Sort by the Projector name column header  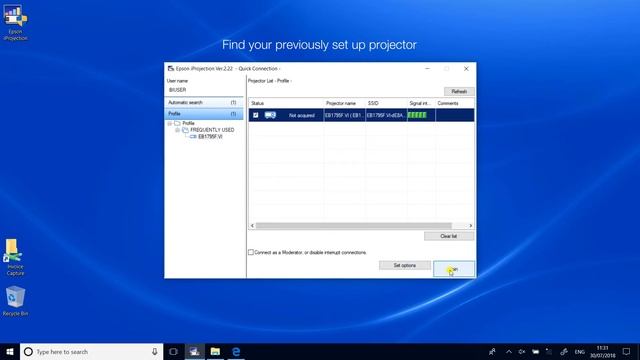(344, 103)
